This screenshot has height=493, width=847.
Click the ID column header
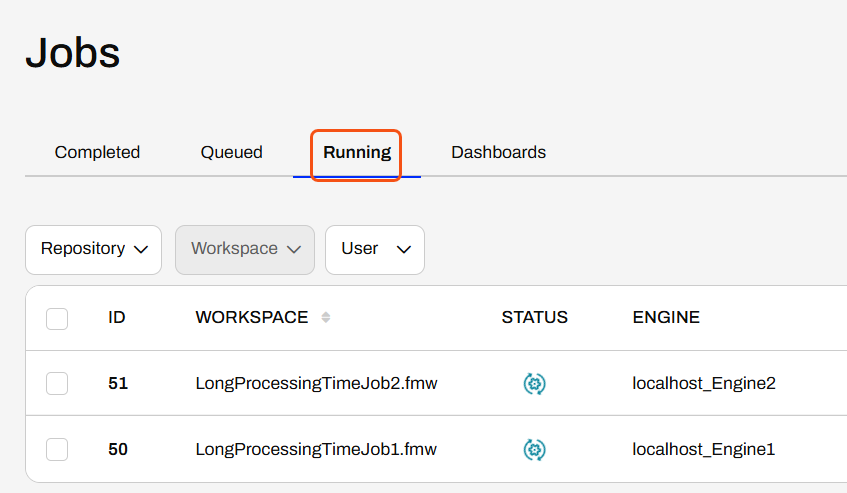(117, 318)
